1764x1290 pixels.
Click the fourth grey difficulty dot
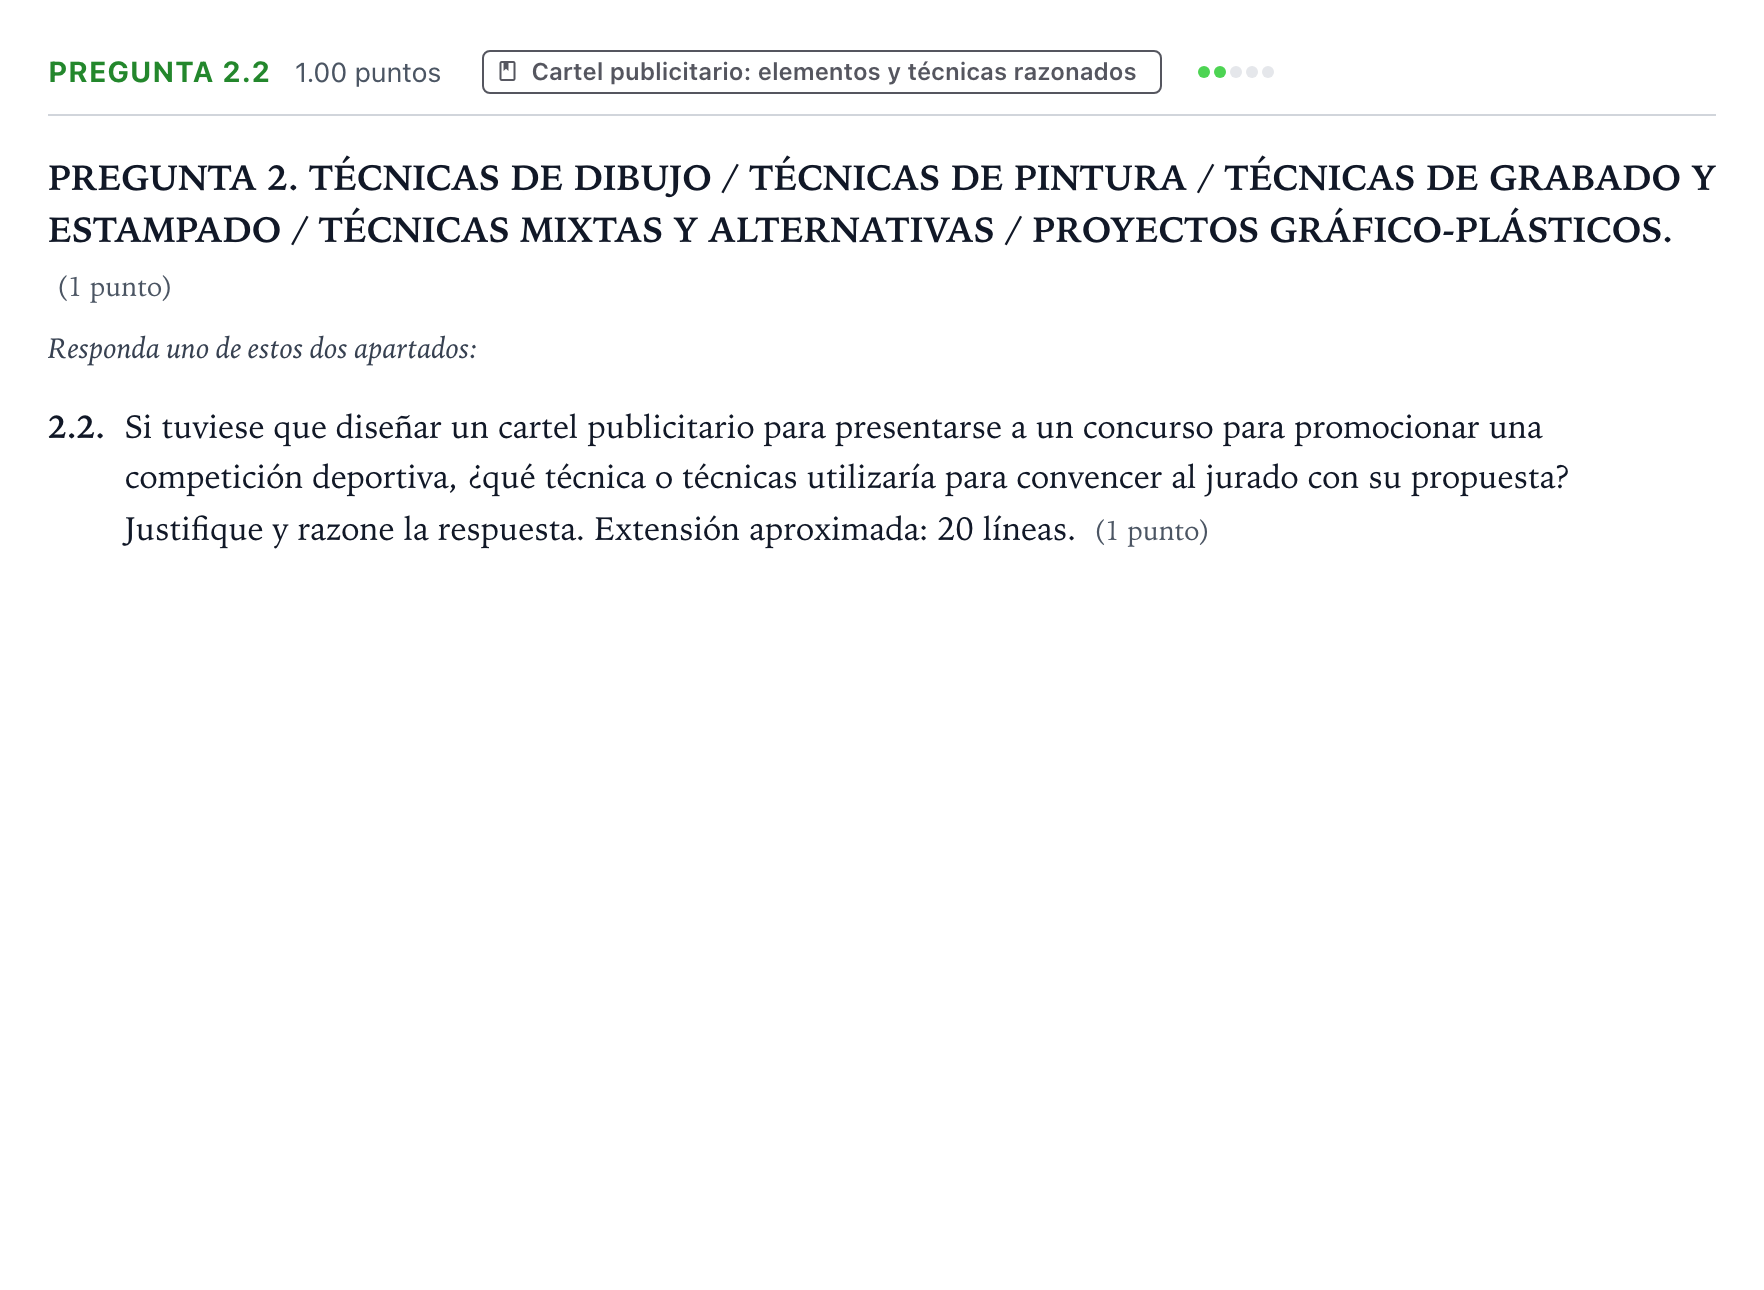(1252, 72)
